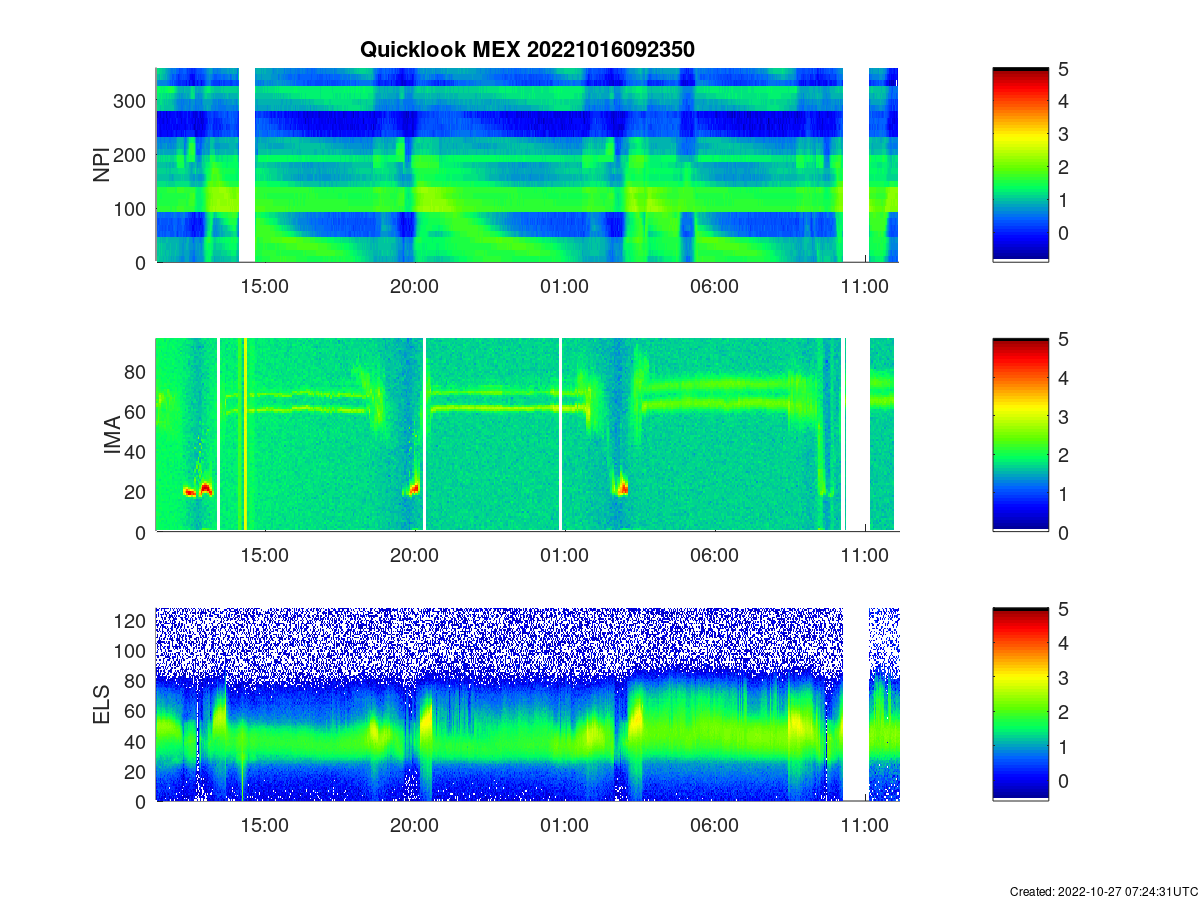Select the ELS y-axis label
This screenshot has width=1200, height=900.
[102, 705]
